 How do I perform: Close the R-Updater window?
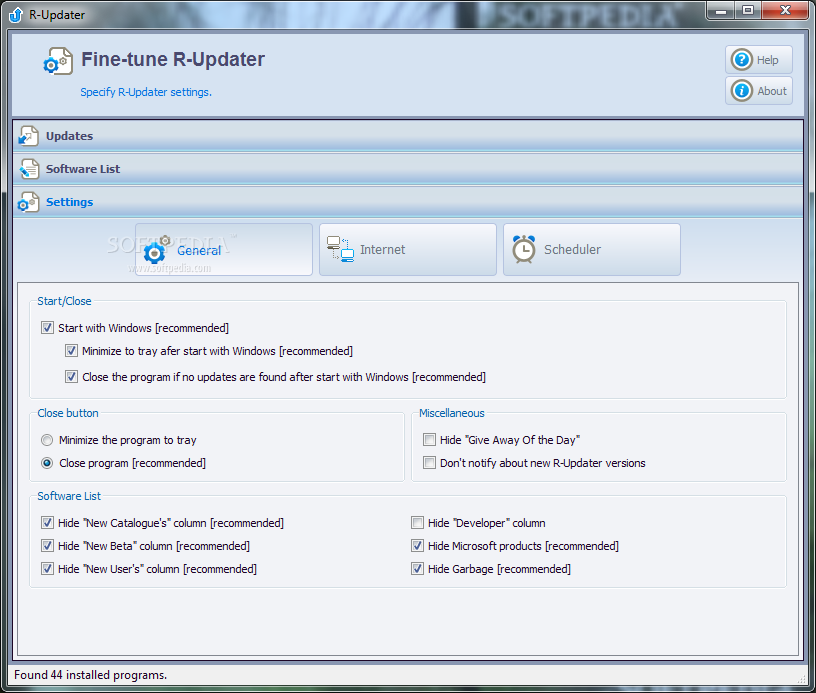pyautogui.click(x=785, y=10)
